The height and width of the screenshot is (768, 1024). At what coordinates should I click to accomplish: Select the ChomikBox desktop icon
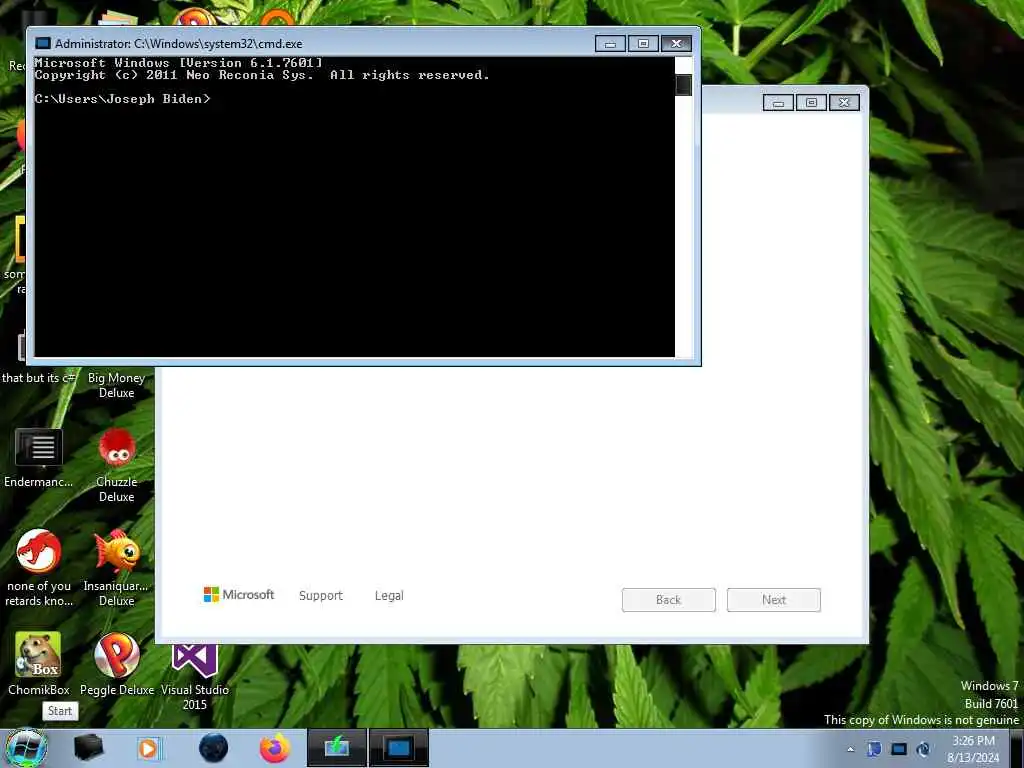(39, 664)
